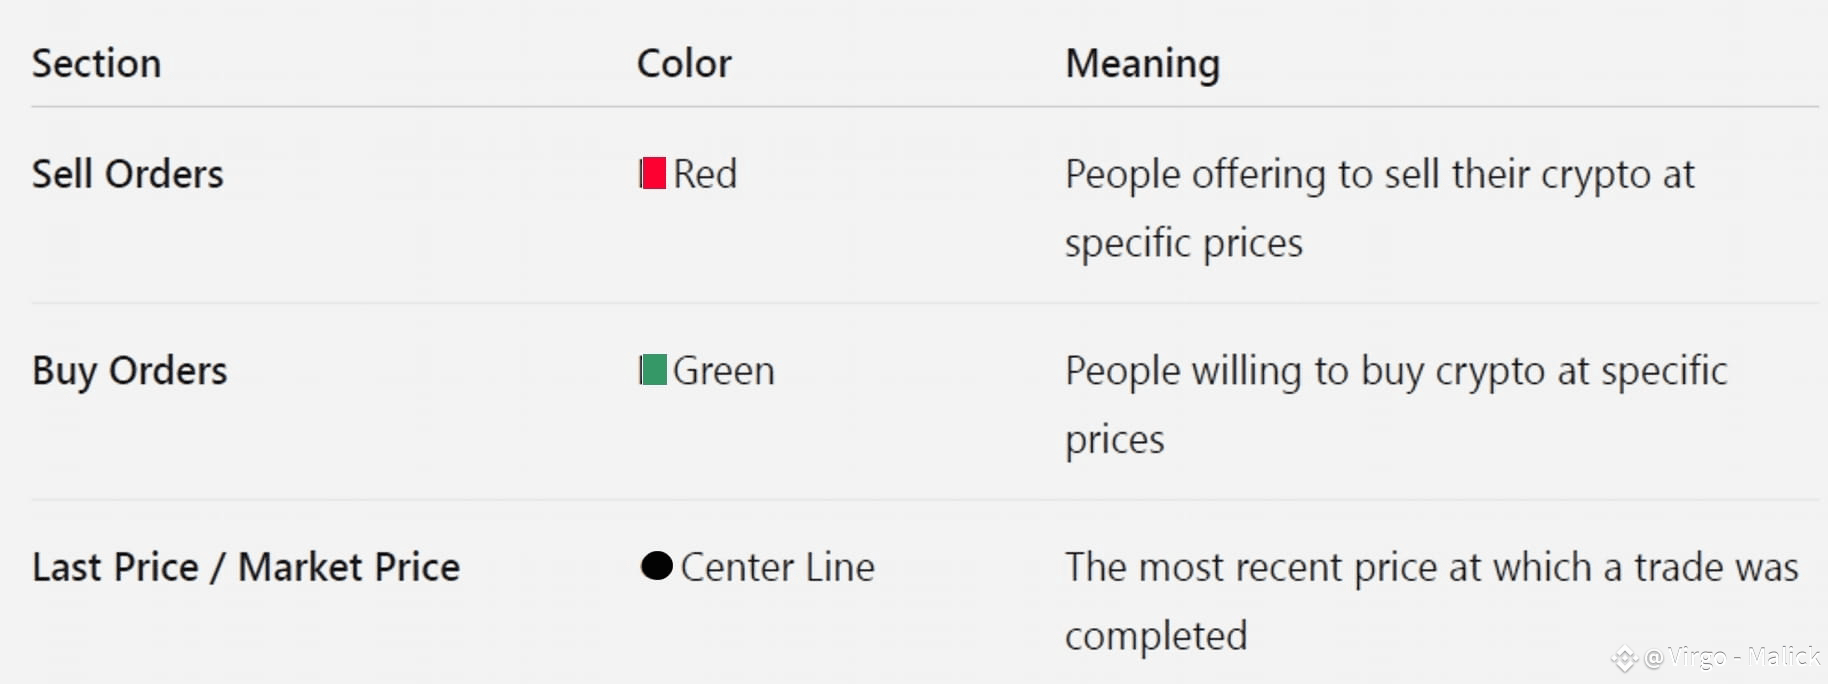This screenshot has height=684, width=1828.
Task: Click the black circle icon
Action: pyautogui.click(x=656, y=566)
